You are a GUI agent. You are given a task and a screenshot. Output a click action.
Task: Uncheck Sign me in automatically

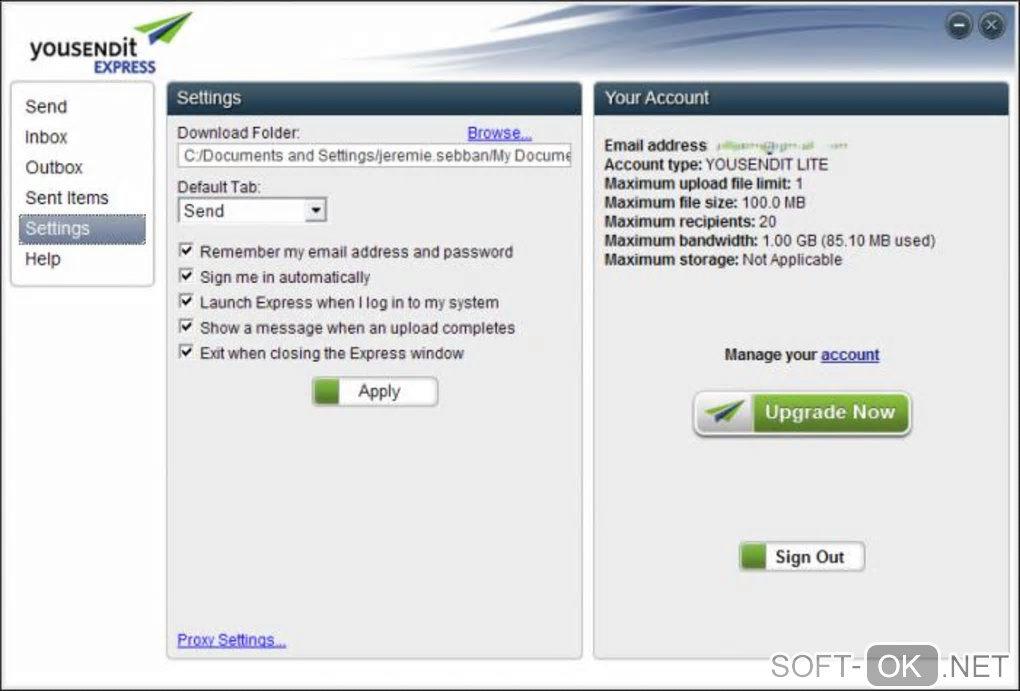(x=186, y=276)
